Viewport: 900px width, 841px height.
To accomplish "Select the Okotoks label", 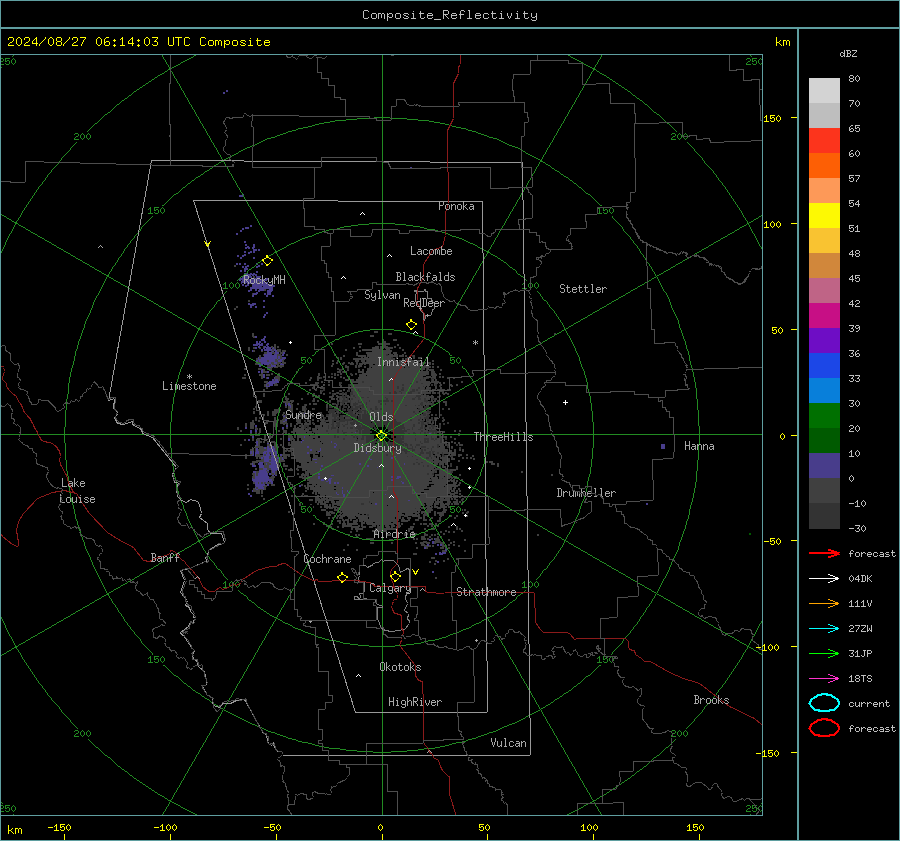I will pos(400,667).
